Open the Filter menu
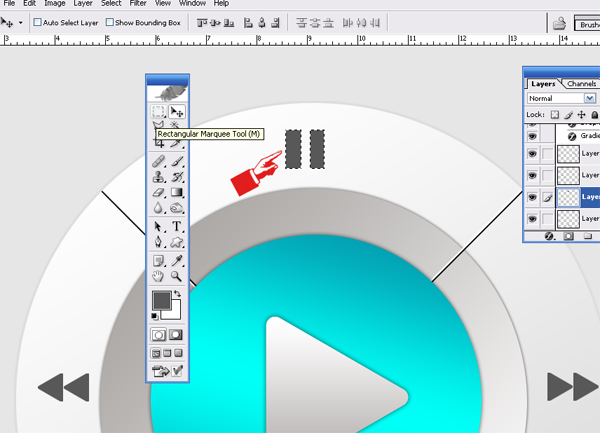 point(138,3)
